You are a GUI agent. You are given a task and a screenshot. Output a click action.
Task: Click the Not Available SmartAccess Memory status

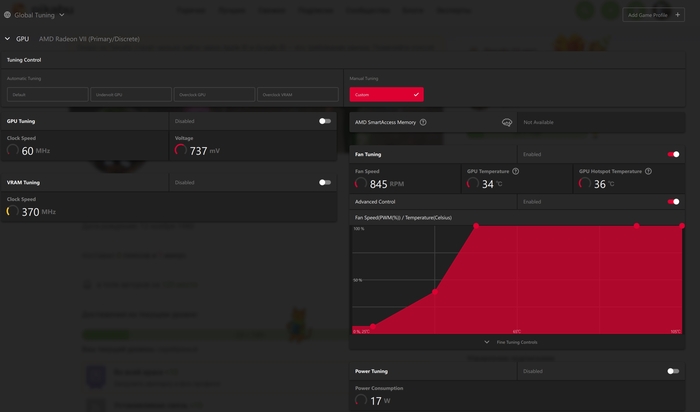click(538, 122)
